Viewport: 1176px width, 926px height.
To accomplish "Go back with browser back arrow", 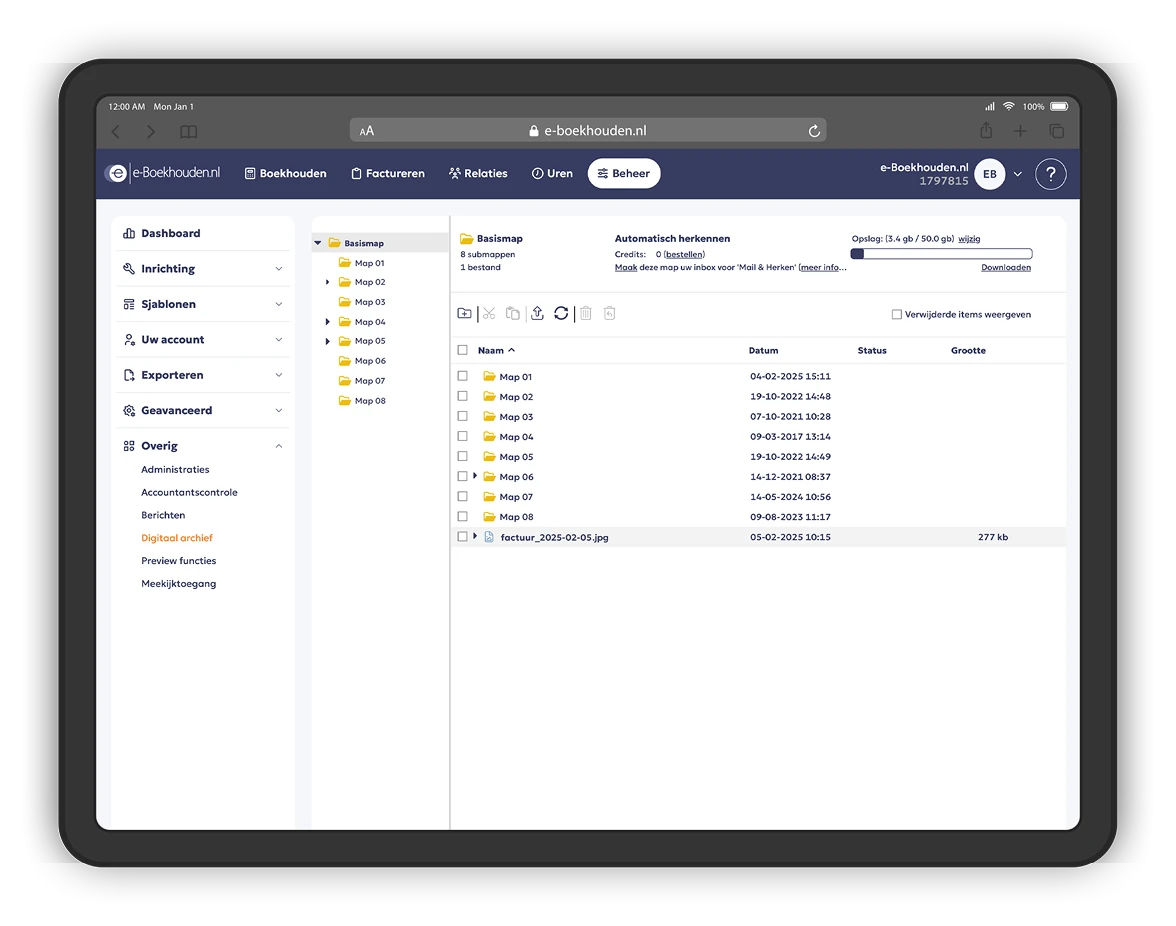I will coord(116,132).
